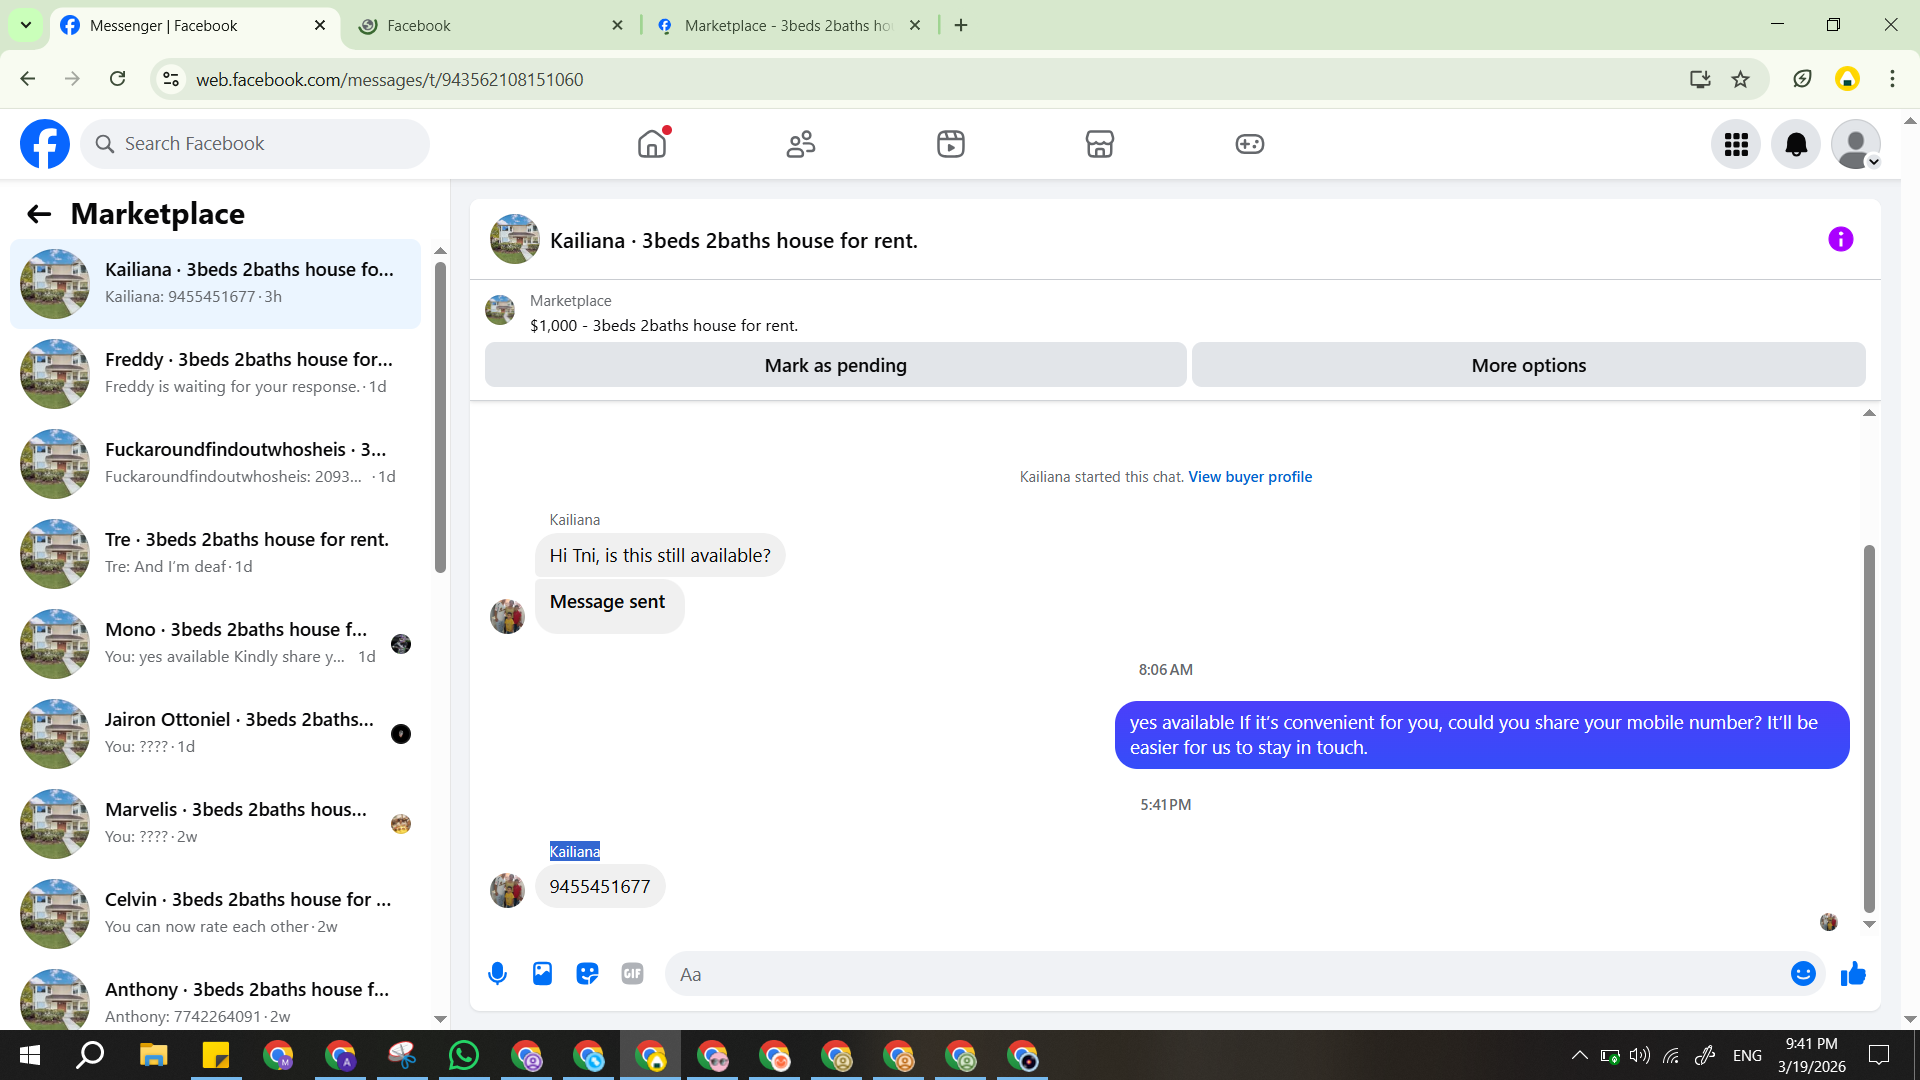Viewport: 1920px width, 1080px height.
Task: Send a thumbs-up like
Action: click(1853, 974)
